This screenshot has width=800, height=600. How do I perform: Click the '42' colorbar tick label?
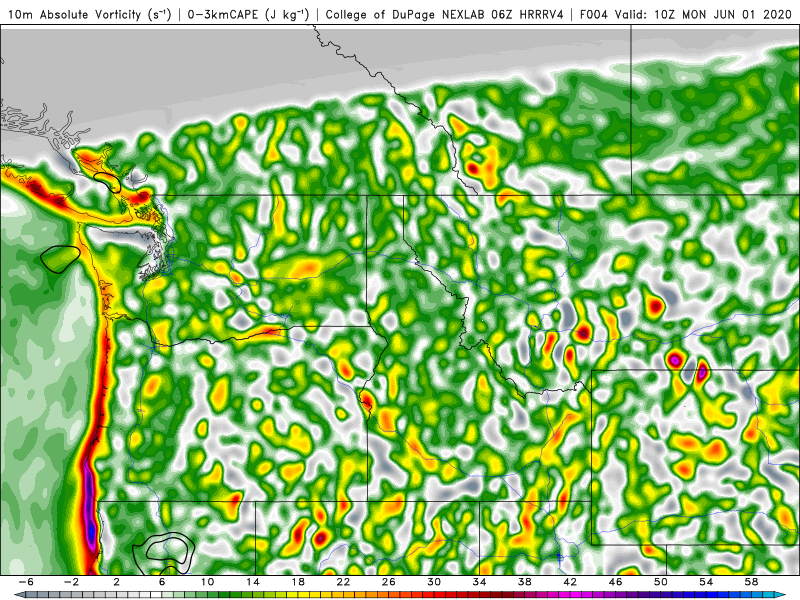[x=570, y=582]
